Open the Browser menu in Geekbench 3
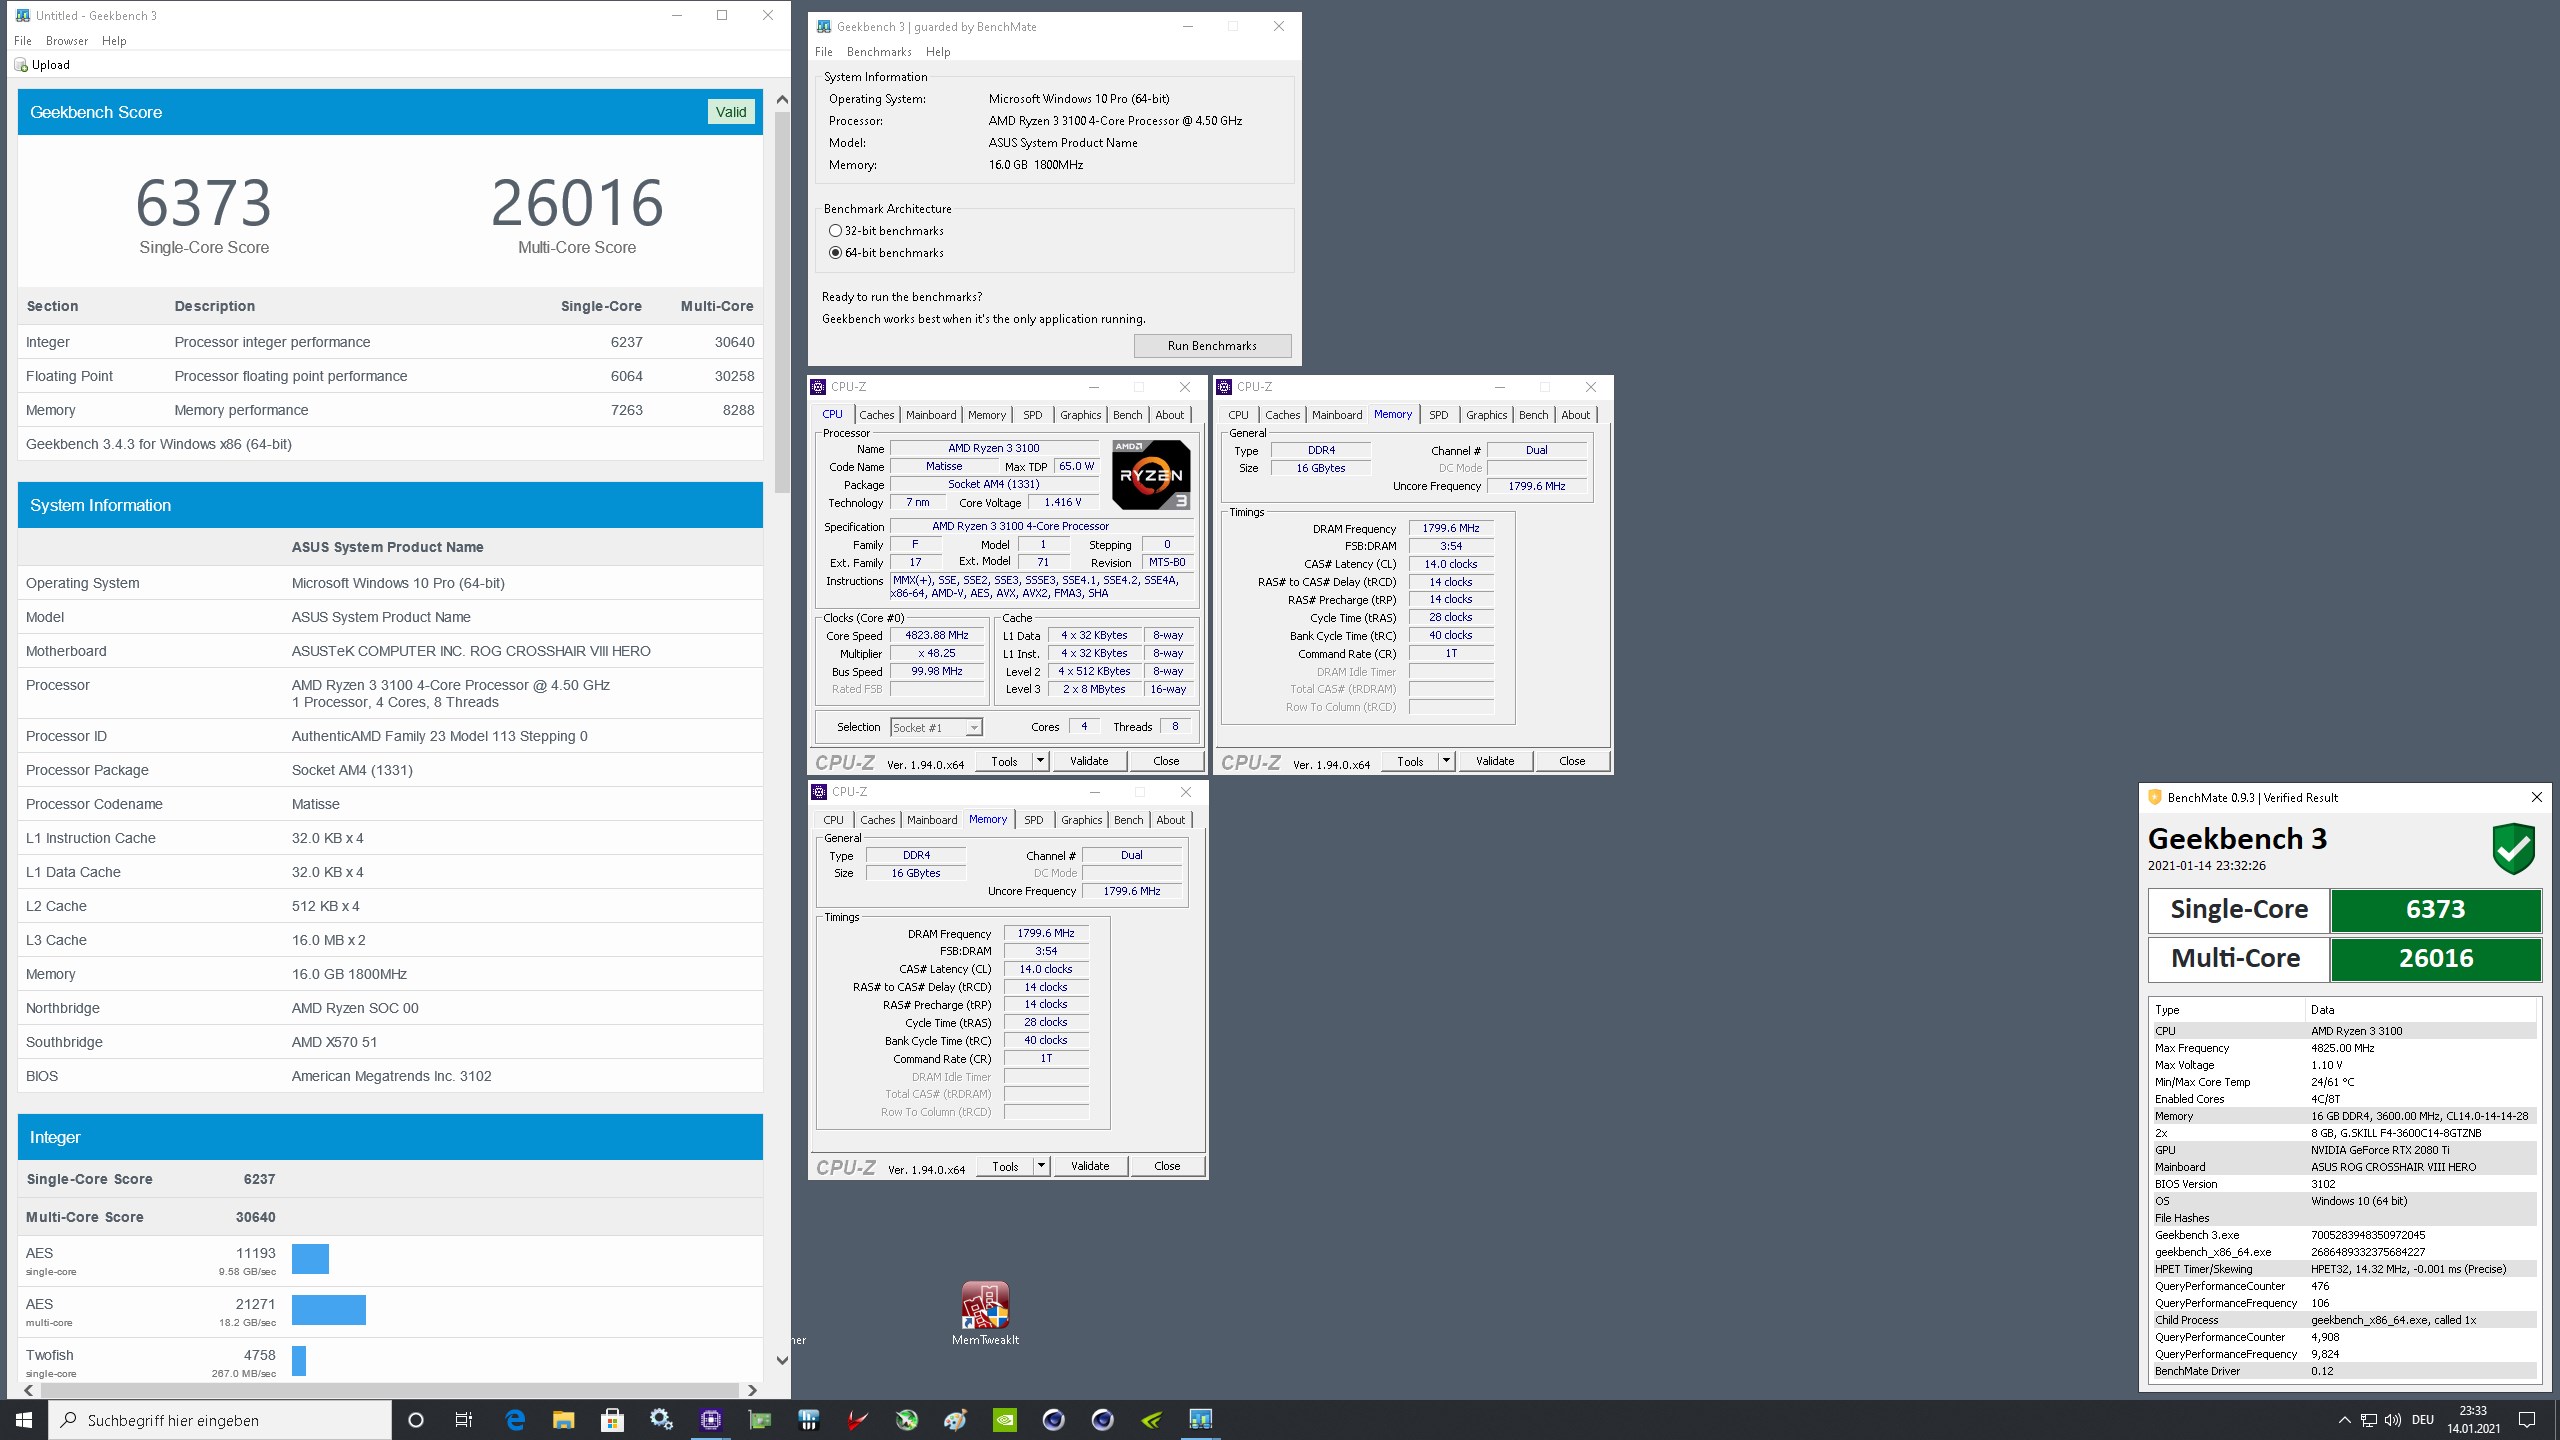 [67, 41]
